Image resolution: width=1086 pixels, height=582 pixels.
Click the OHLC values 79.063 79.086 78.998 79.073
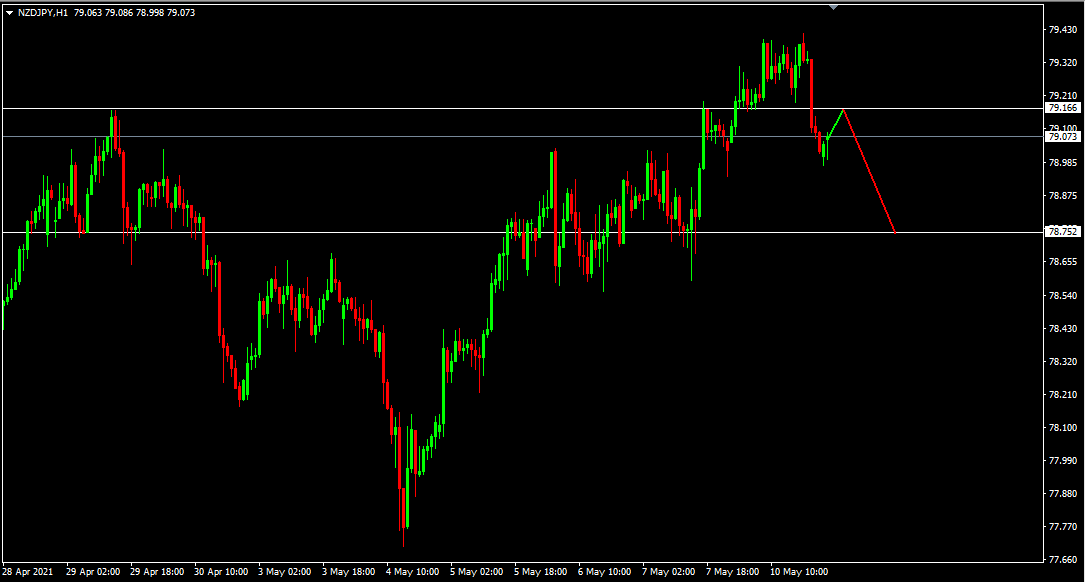click(134, 12)
